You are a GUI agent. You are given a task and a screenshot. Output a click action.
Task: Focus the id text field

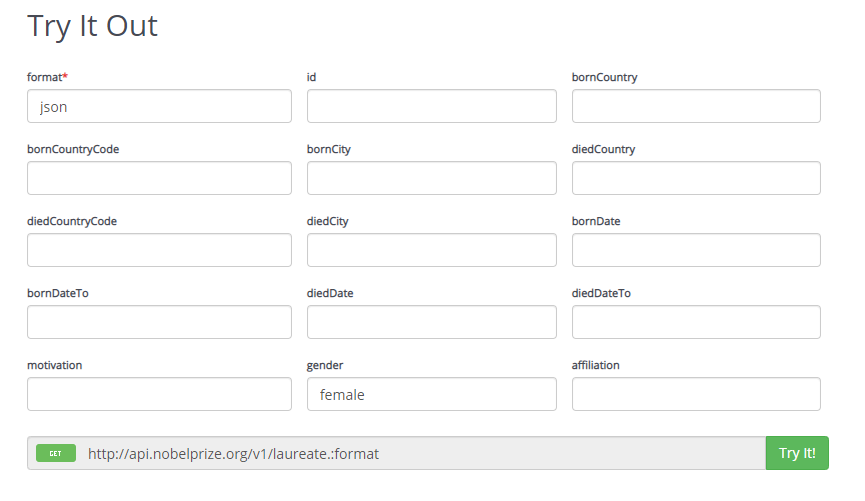click(x=431, y=106)
